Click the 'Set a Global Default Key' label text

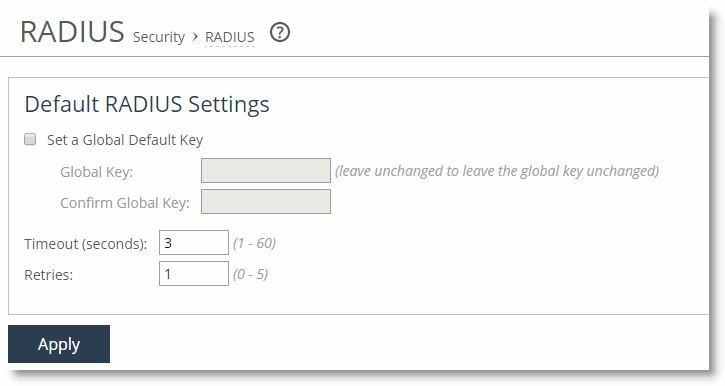[x=125, y=140]
